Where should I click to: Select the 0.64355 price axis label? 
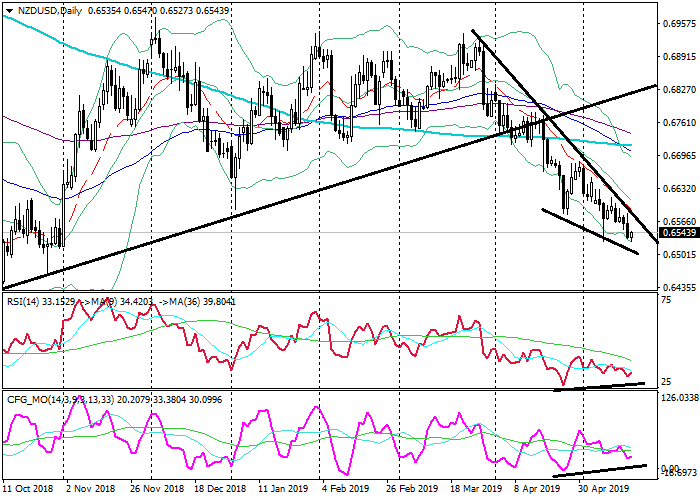[x=678, y=288]
